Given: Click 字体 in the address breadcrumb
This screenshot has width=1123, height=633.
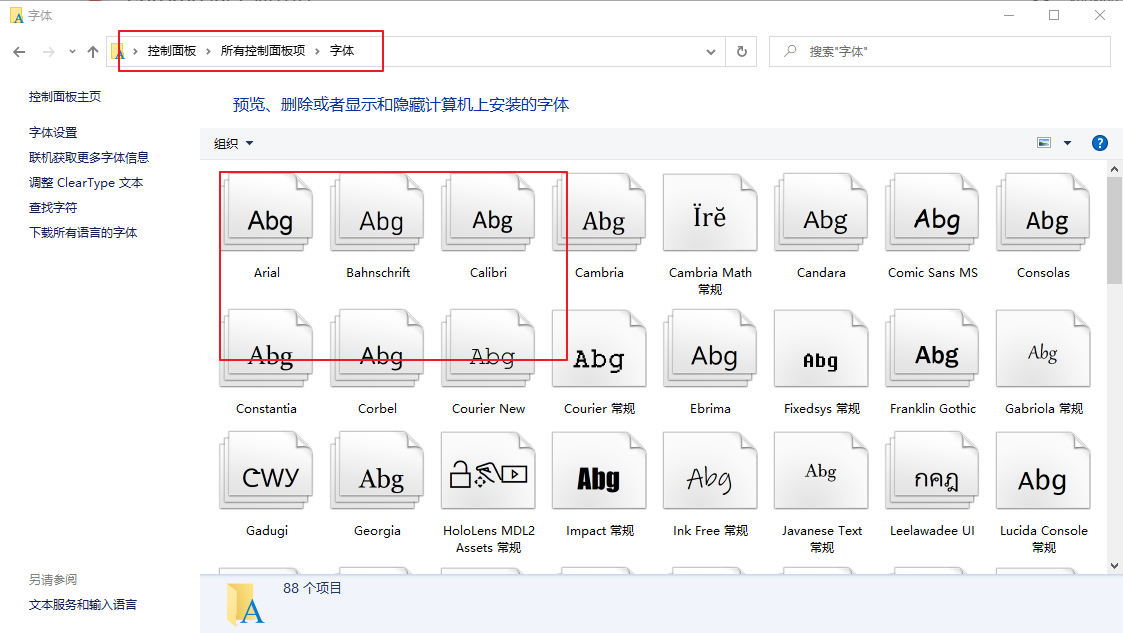Looking at the screenshot, I should pyautogui.click(x=342, y=51).
